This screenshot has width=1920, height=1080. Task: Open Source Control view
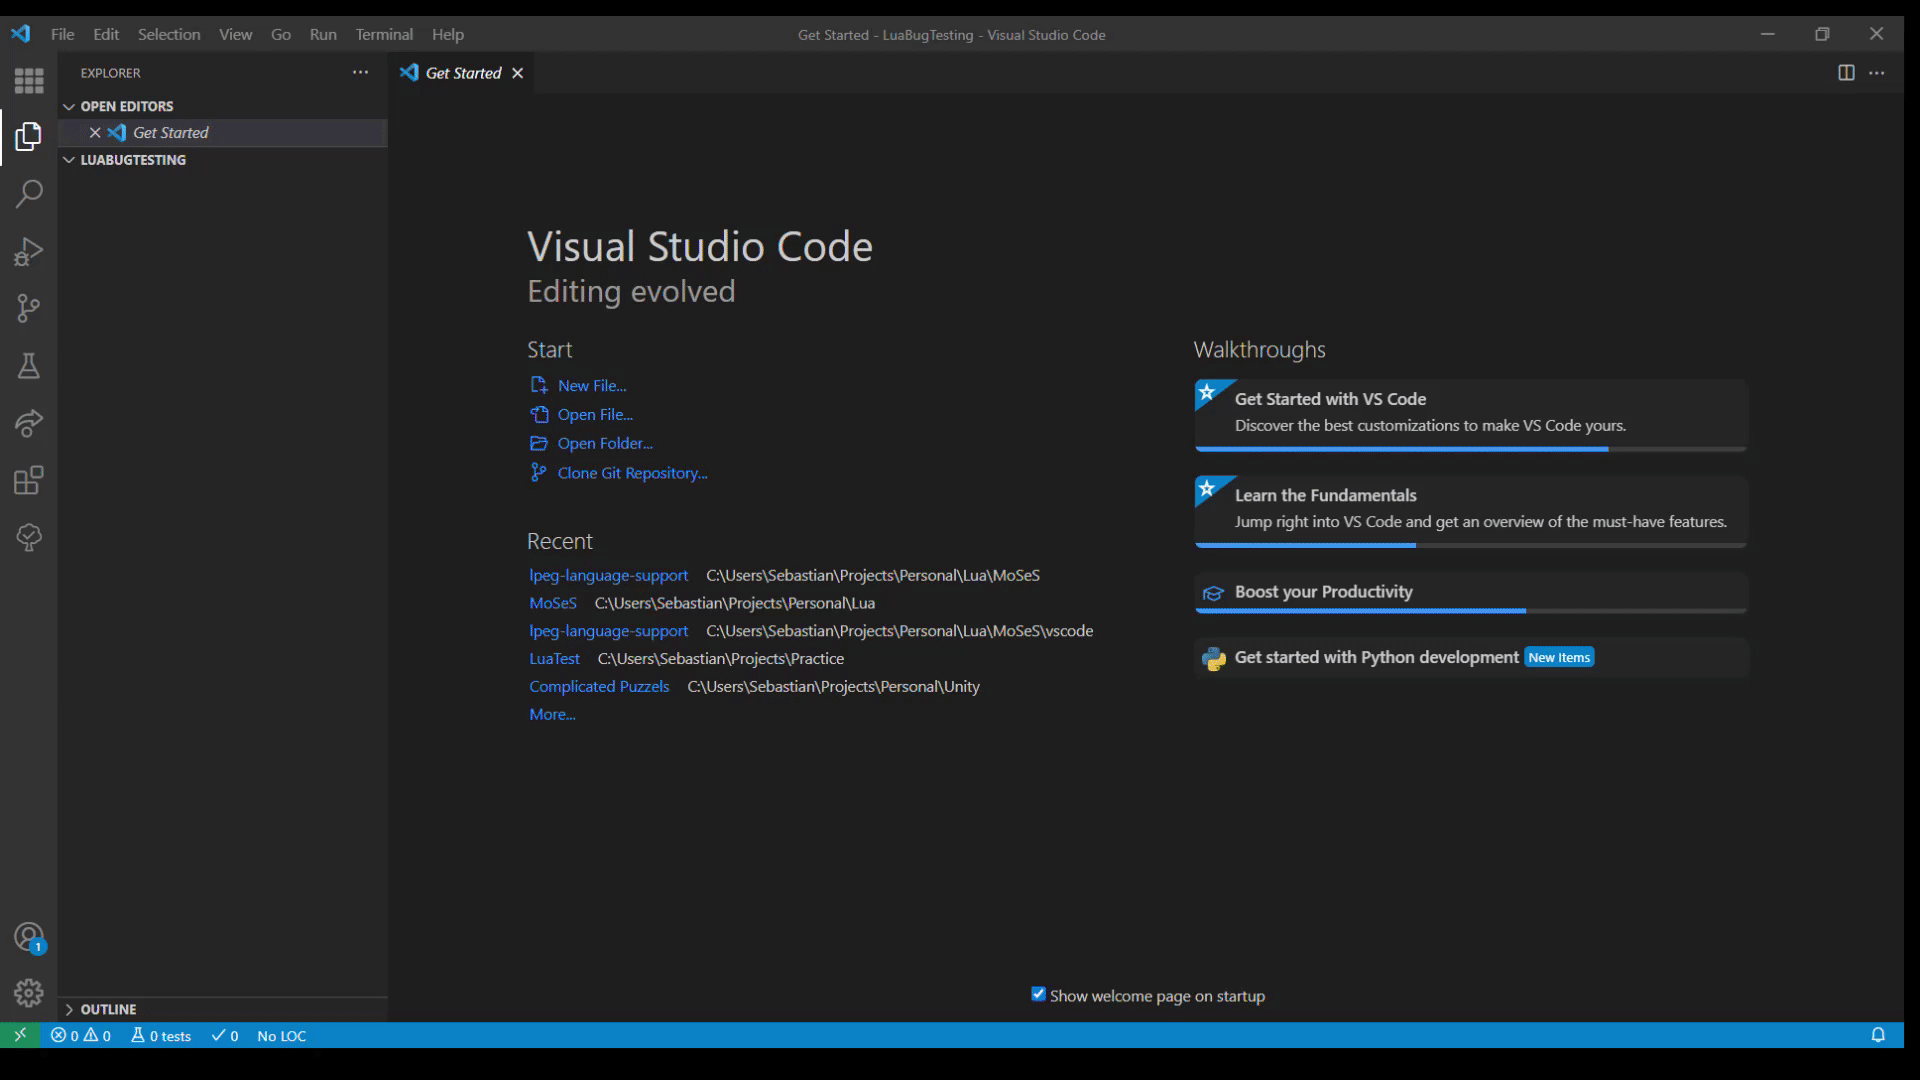[29, 308]
